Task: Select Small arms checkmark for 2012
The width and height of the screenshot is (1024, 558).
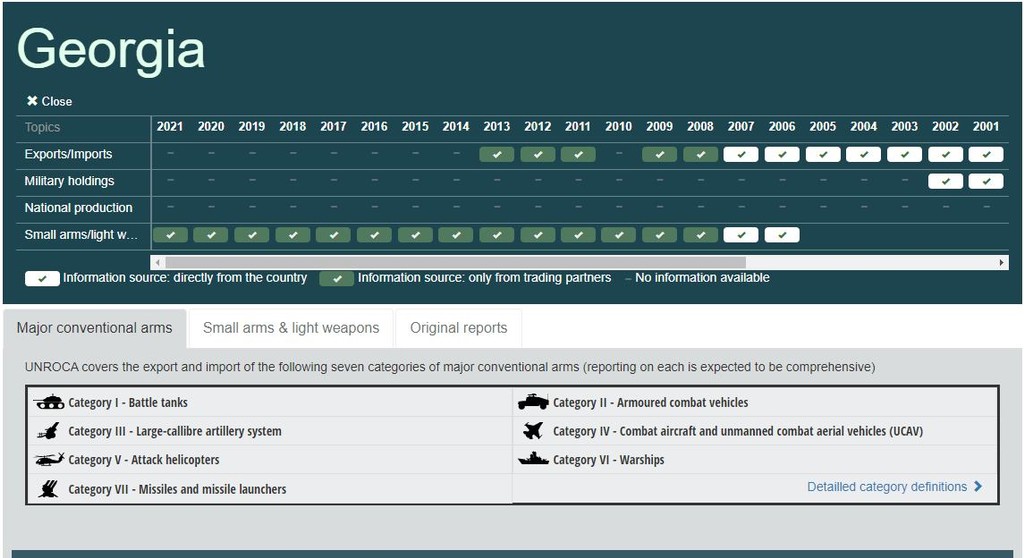Action: pos(537,235)
